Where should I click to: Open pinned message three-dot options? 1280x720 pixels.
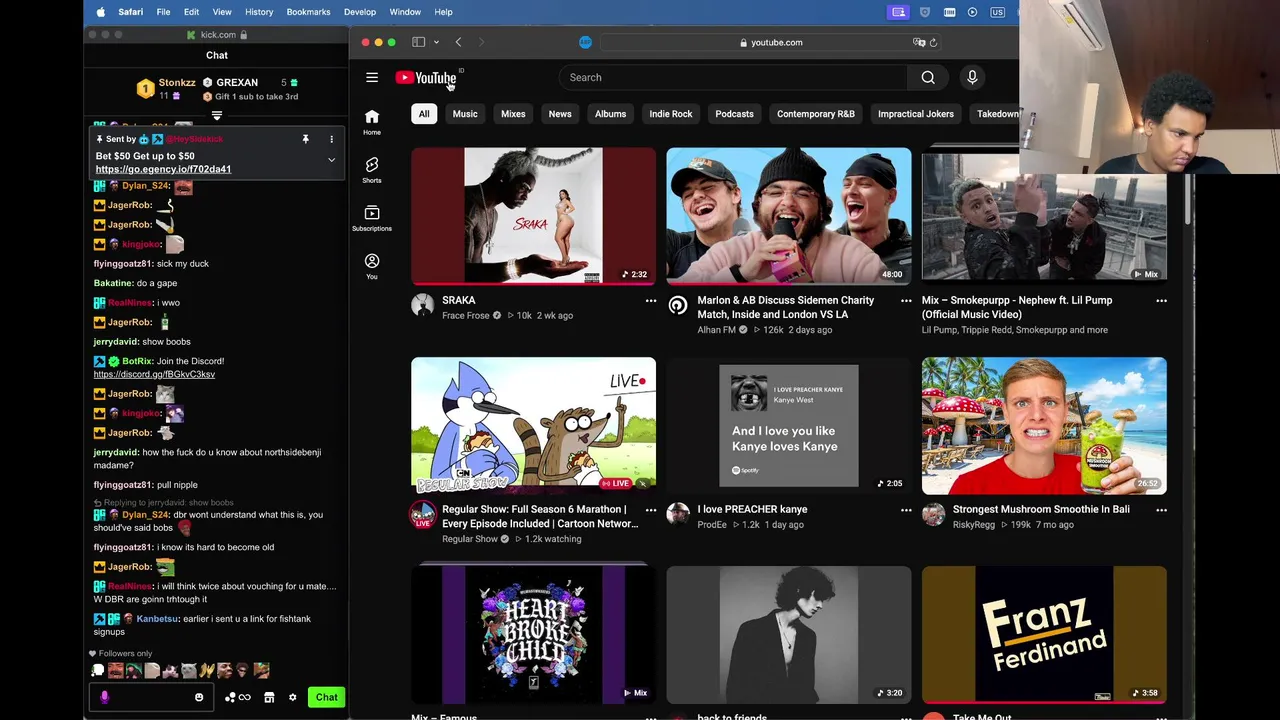tap(331, 139)
